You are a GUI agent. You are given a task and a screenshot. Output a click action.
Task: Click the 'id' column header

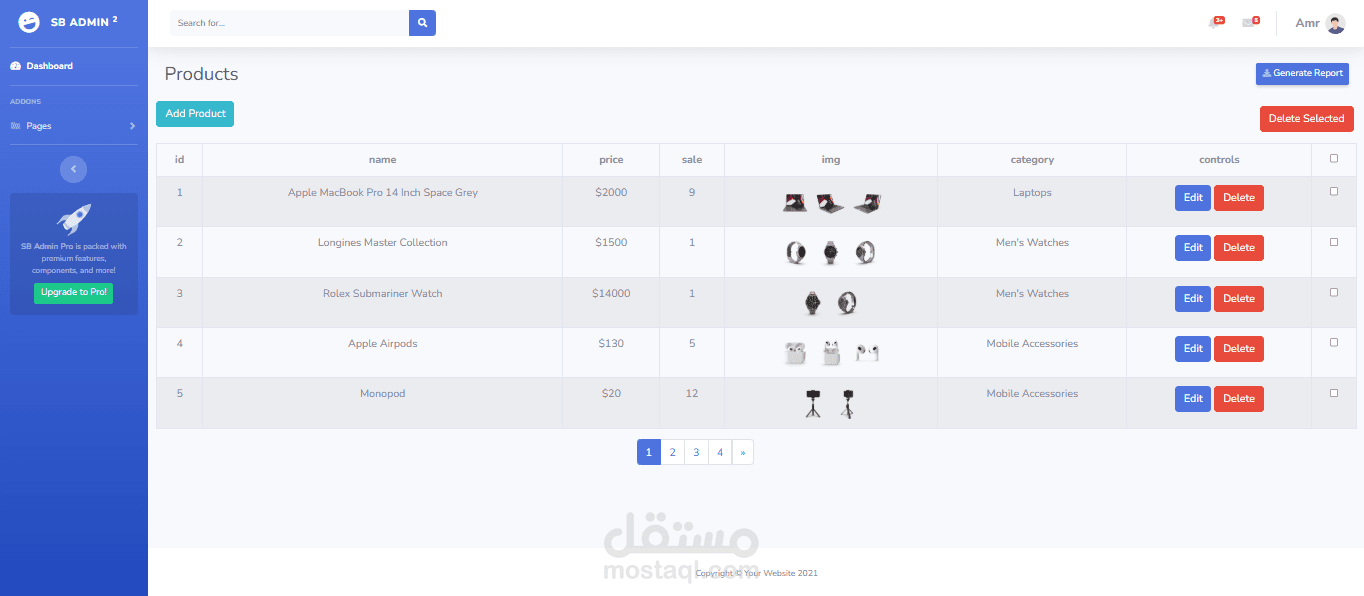coord(180,160)
